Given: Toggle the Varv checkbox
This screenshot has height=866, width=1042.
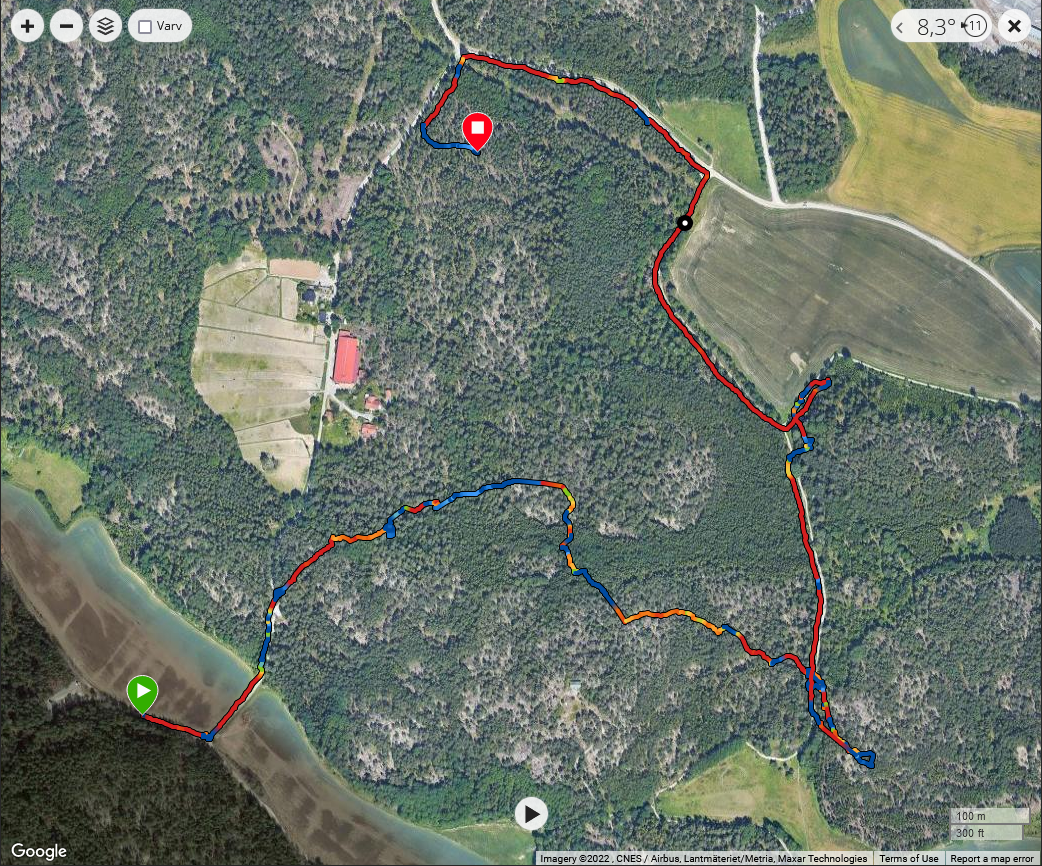Looking at the screenshot, I should click(x=145, y=27).
